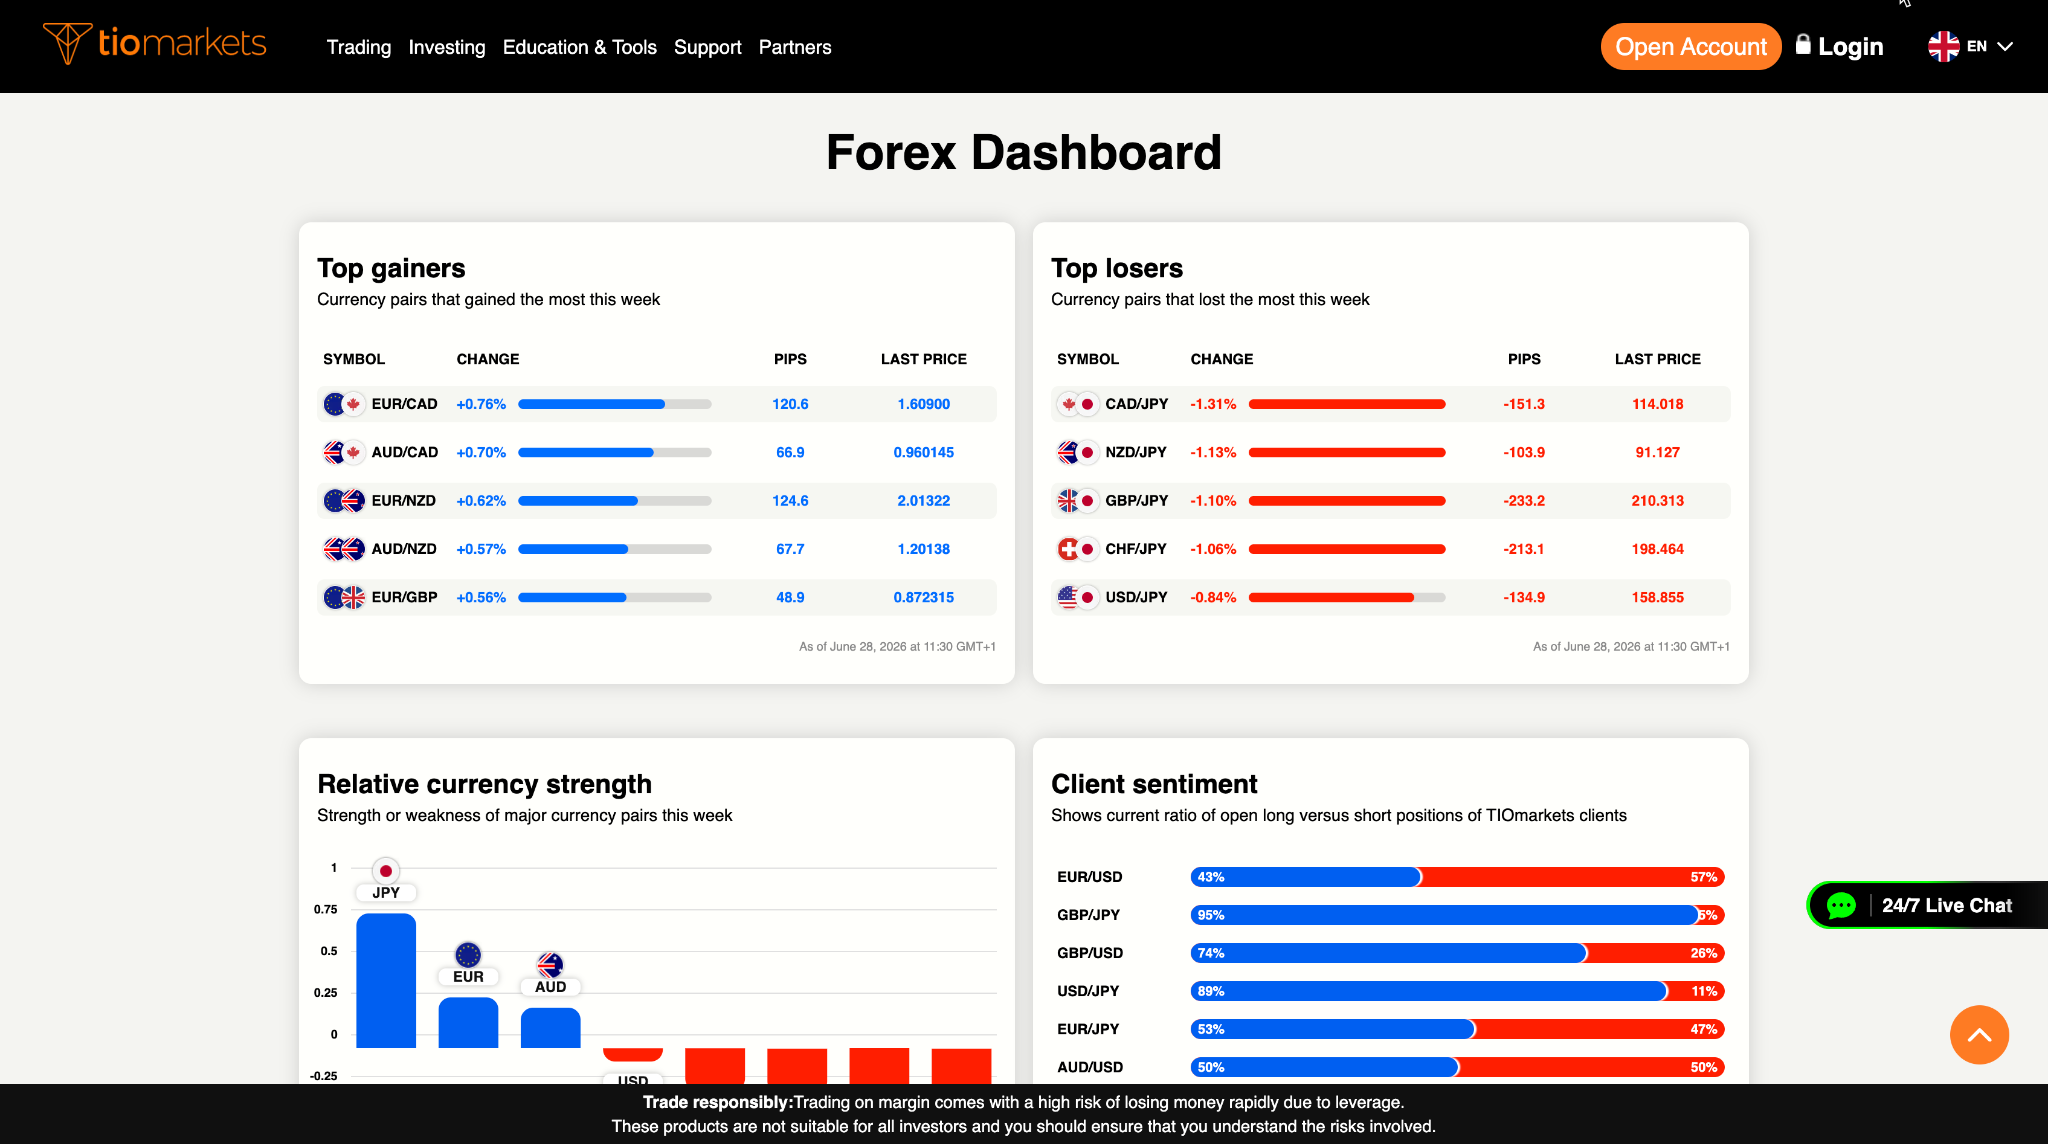The image size is (2048, 1144).
Task: Click the tiomarkets logo
Action: tap(155, 43)
